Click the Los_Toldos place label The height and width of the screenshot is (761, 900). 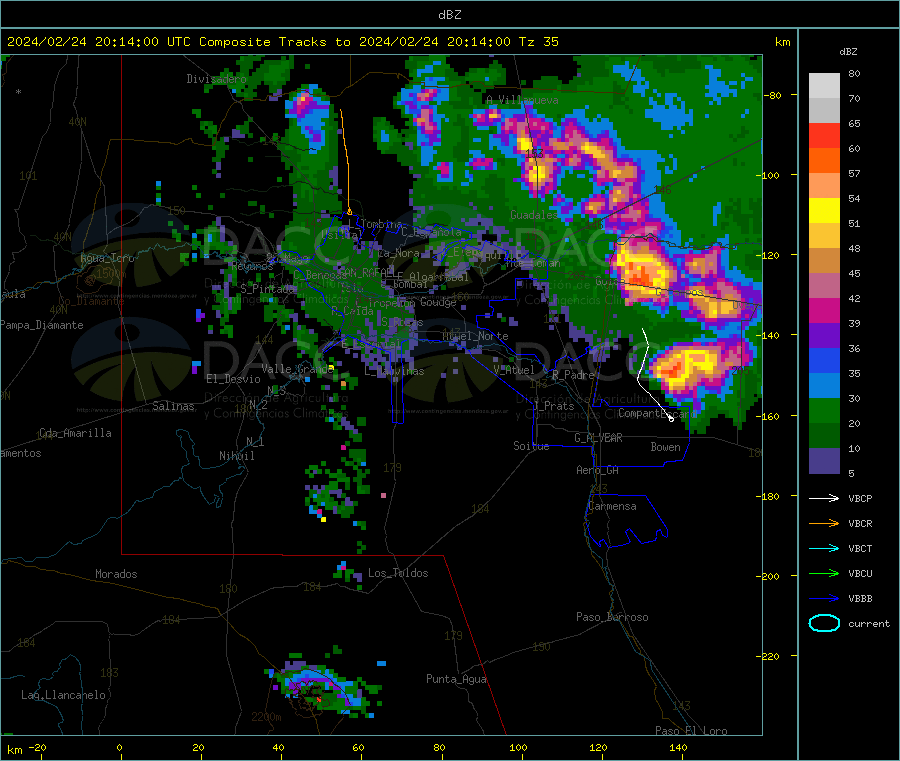(x=398, y=573)
